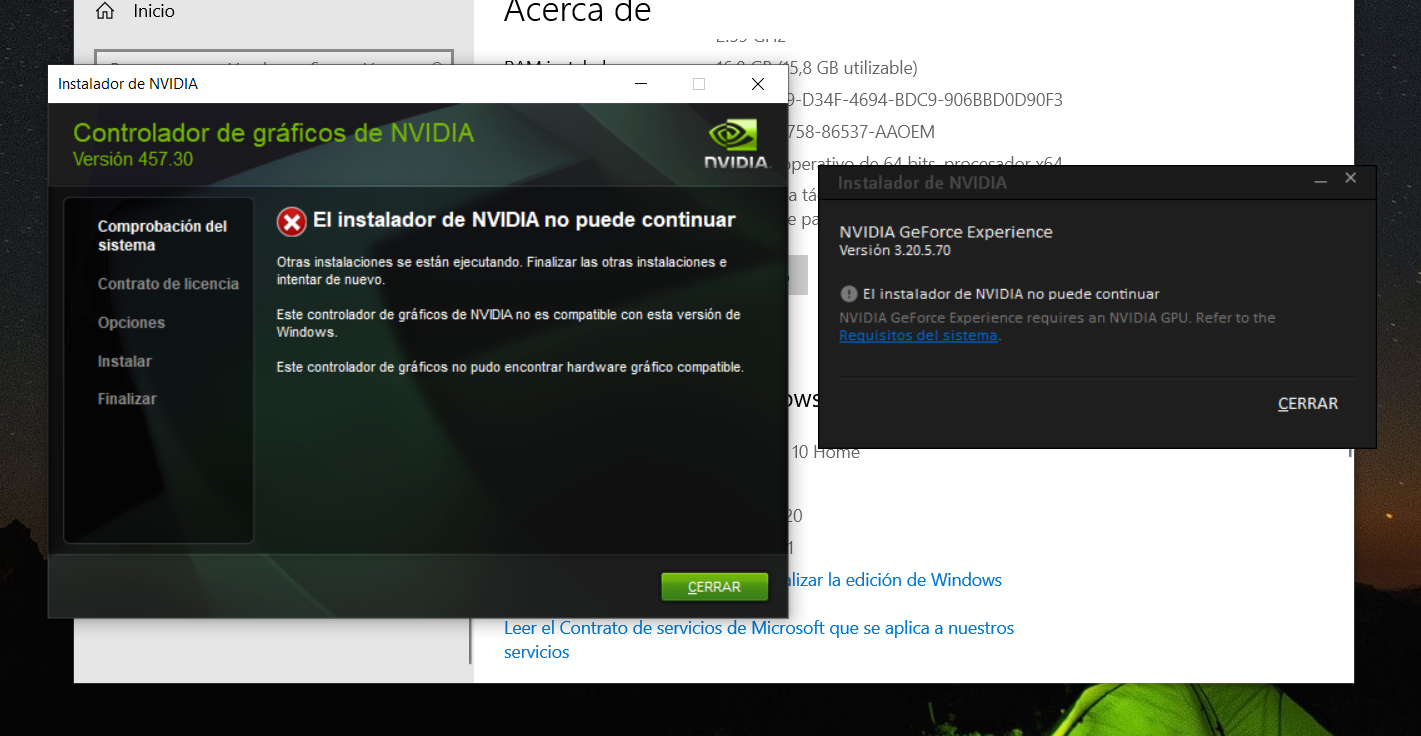The image size is (1421, 736).
Task: Select Comprobación del sistema step
Action: [162, 236]
